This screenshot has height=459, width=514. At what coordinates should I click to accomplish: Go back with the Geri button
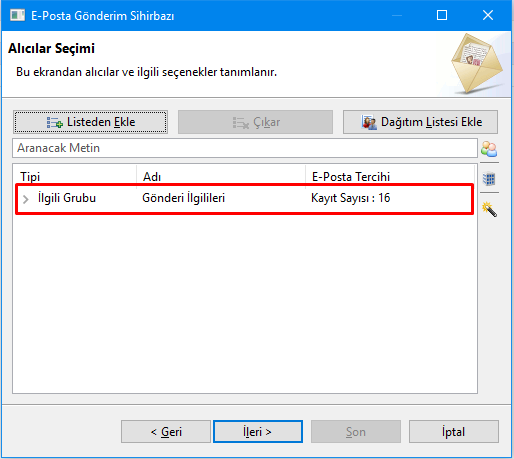click(x=166, y=432)
